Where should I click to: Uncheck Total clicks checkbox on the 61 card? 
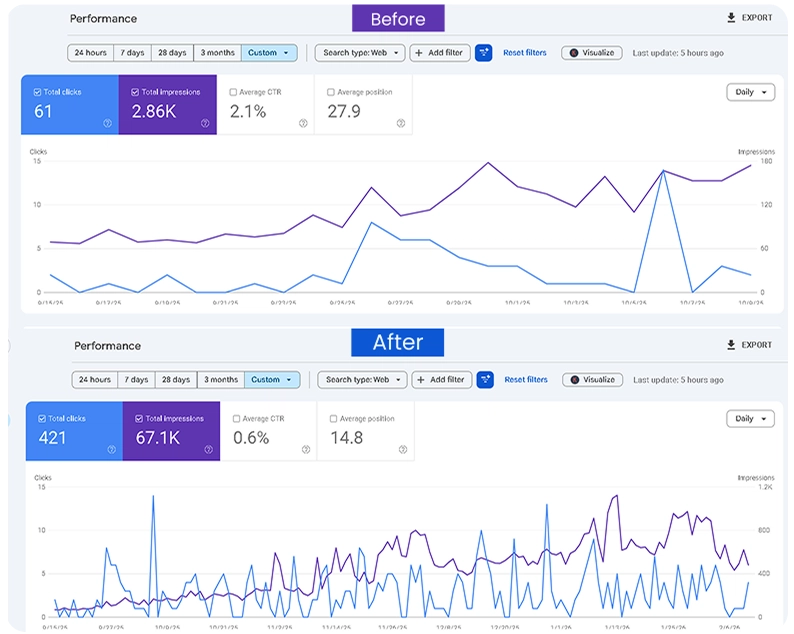click(38, 92)
